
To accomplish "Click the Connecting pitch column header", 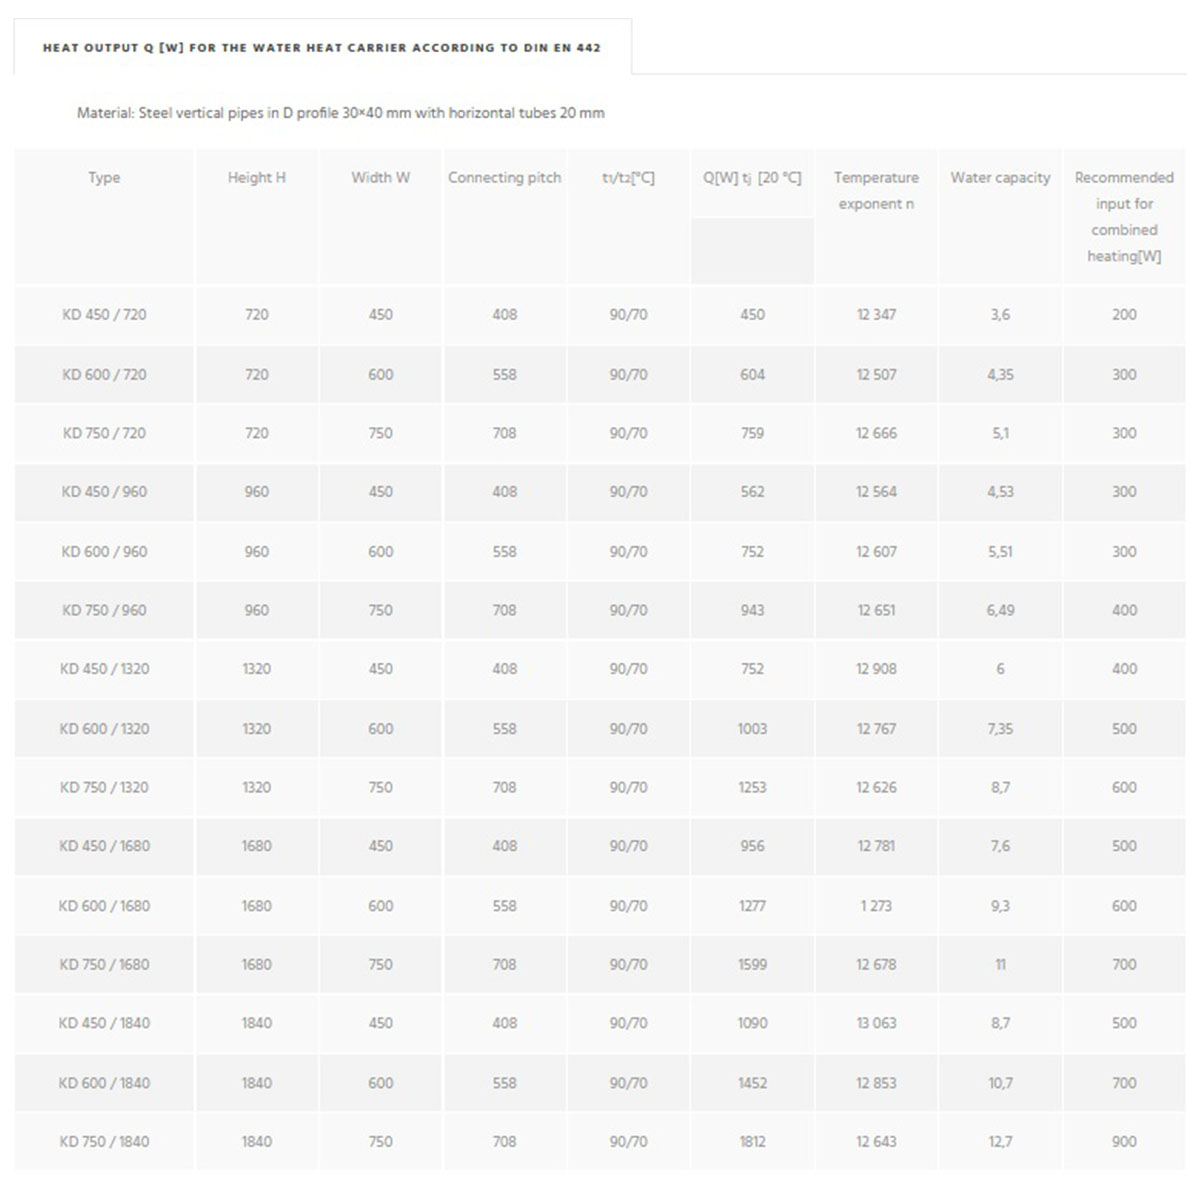I will tap(504, 178).
